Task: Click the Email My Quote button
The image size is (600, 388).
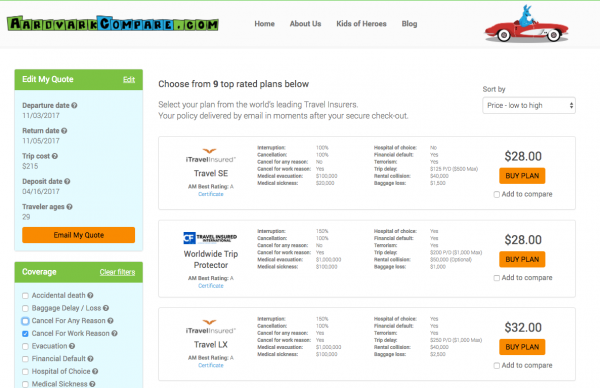Action: click(78, 235)
